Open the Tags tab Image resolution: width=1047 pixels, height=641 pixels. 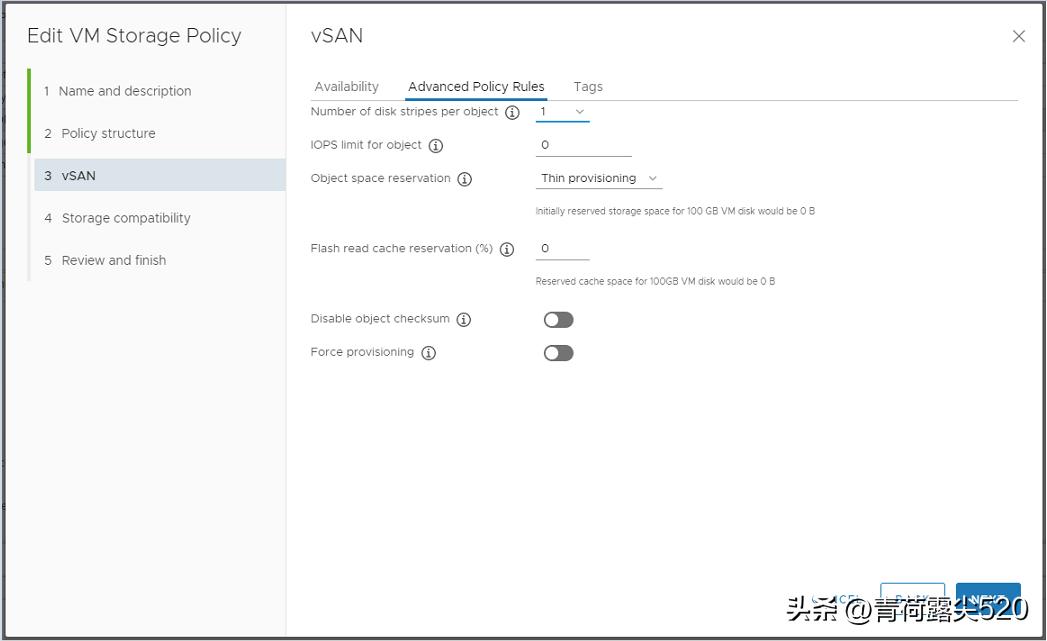588,86
